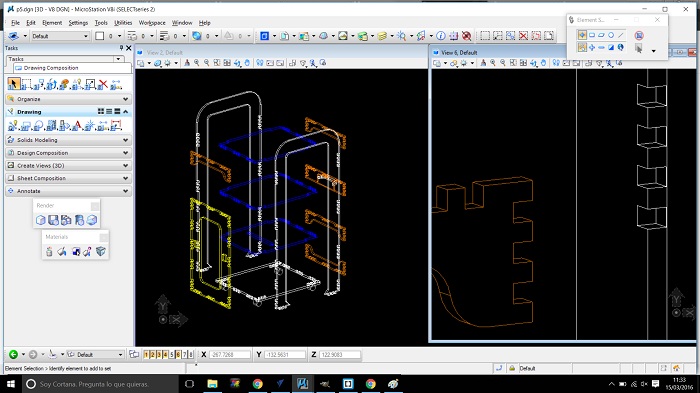This screenshot has height=393, width=700.
Task: Click the red X Delete Element tool
Action: 103,84
